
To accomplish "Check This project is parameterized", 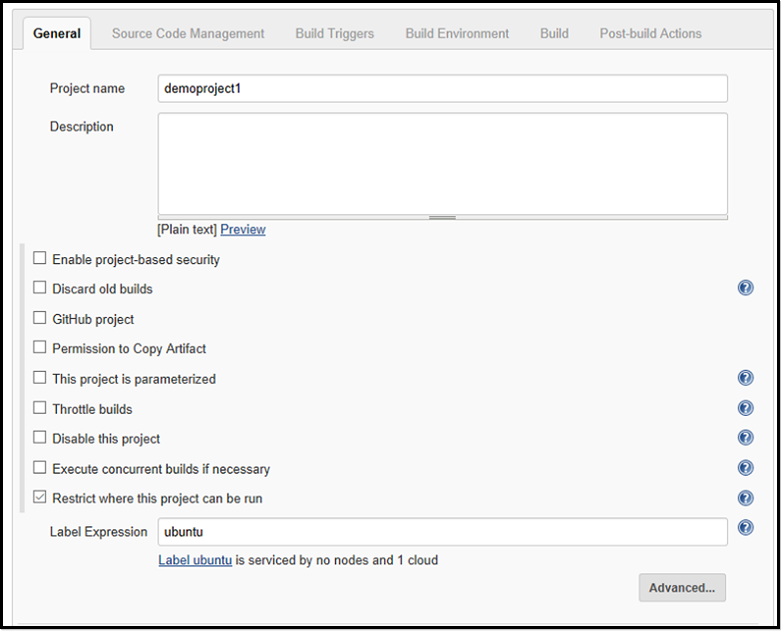I will click(39, 378).
